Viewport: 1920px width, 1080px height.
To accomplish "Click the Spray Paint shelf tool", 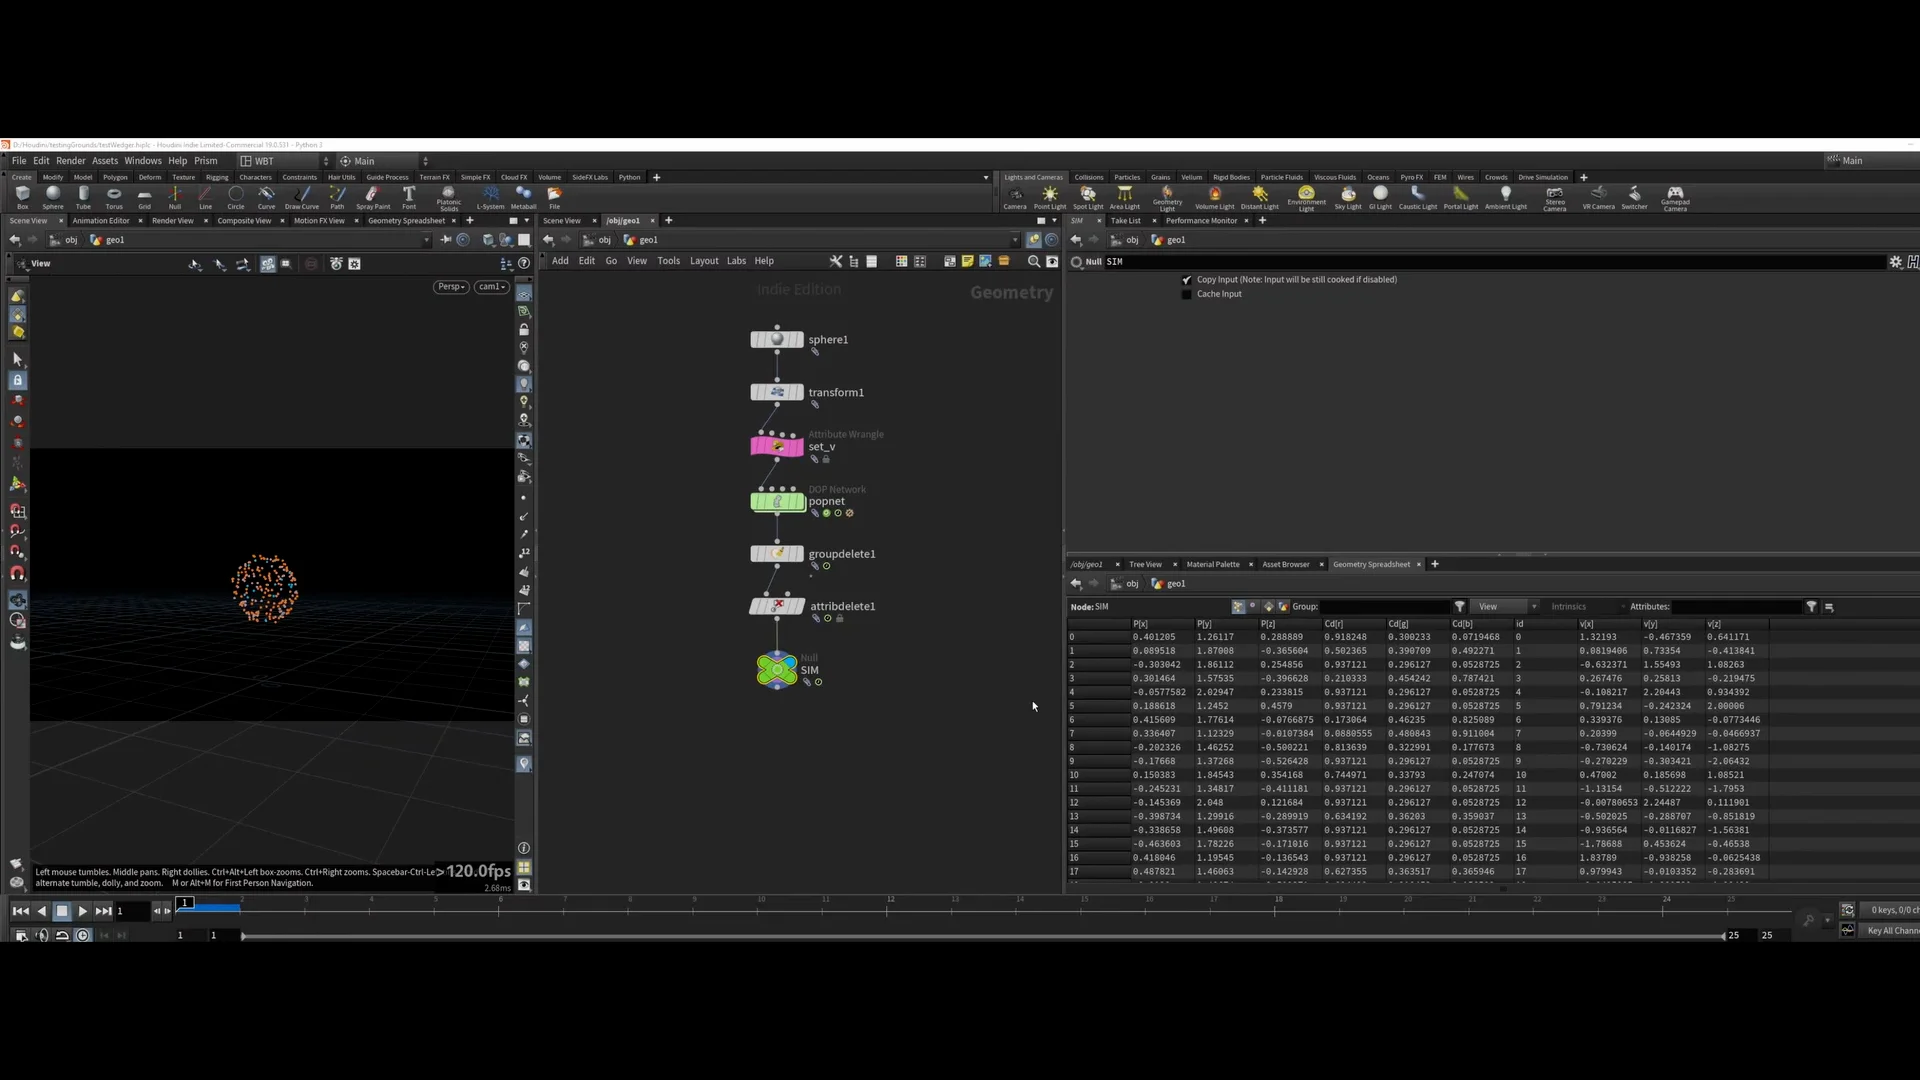I will [372, 196].
